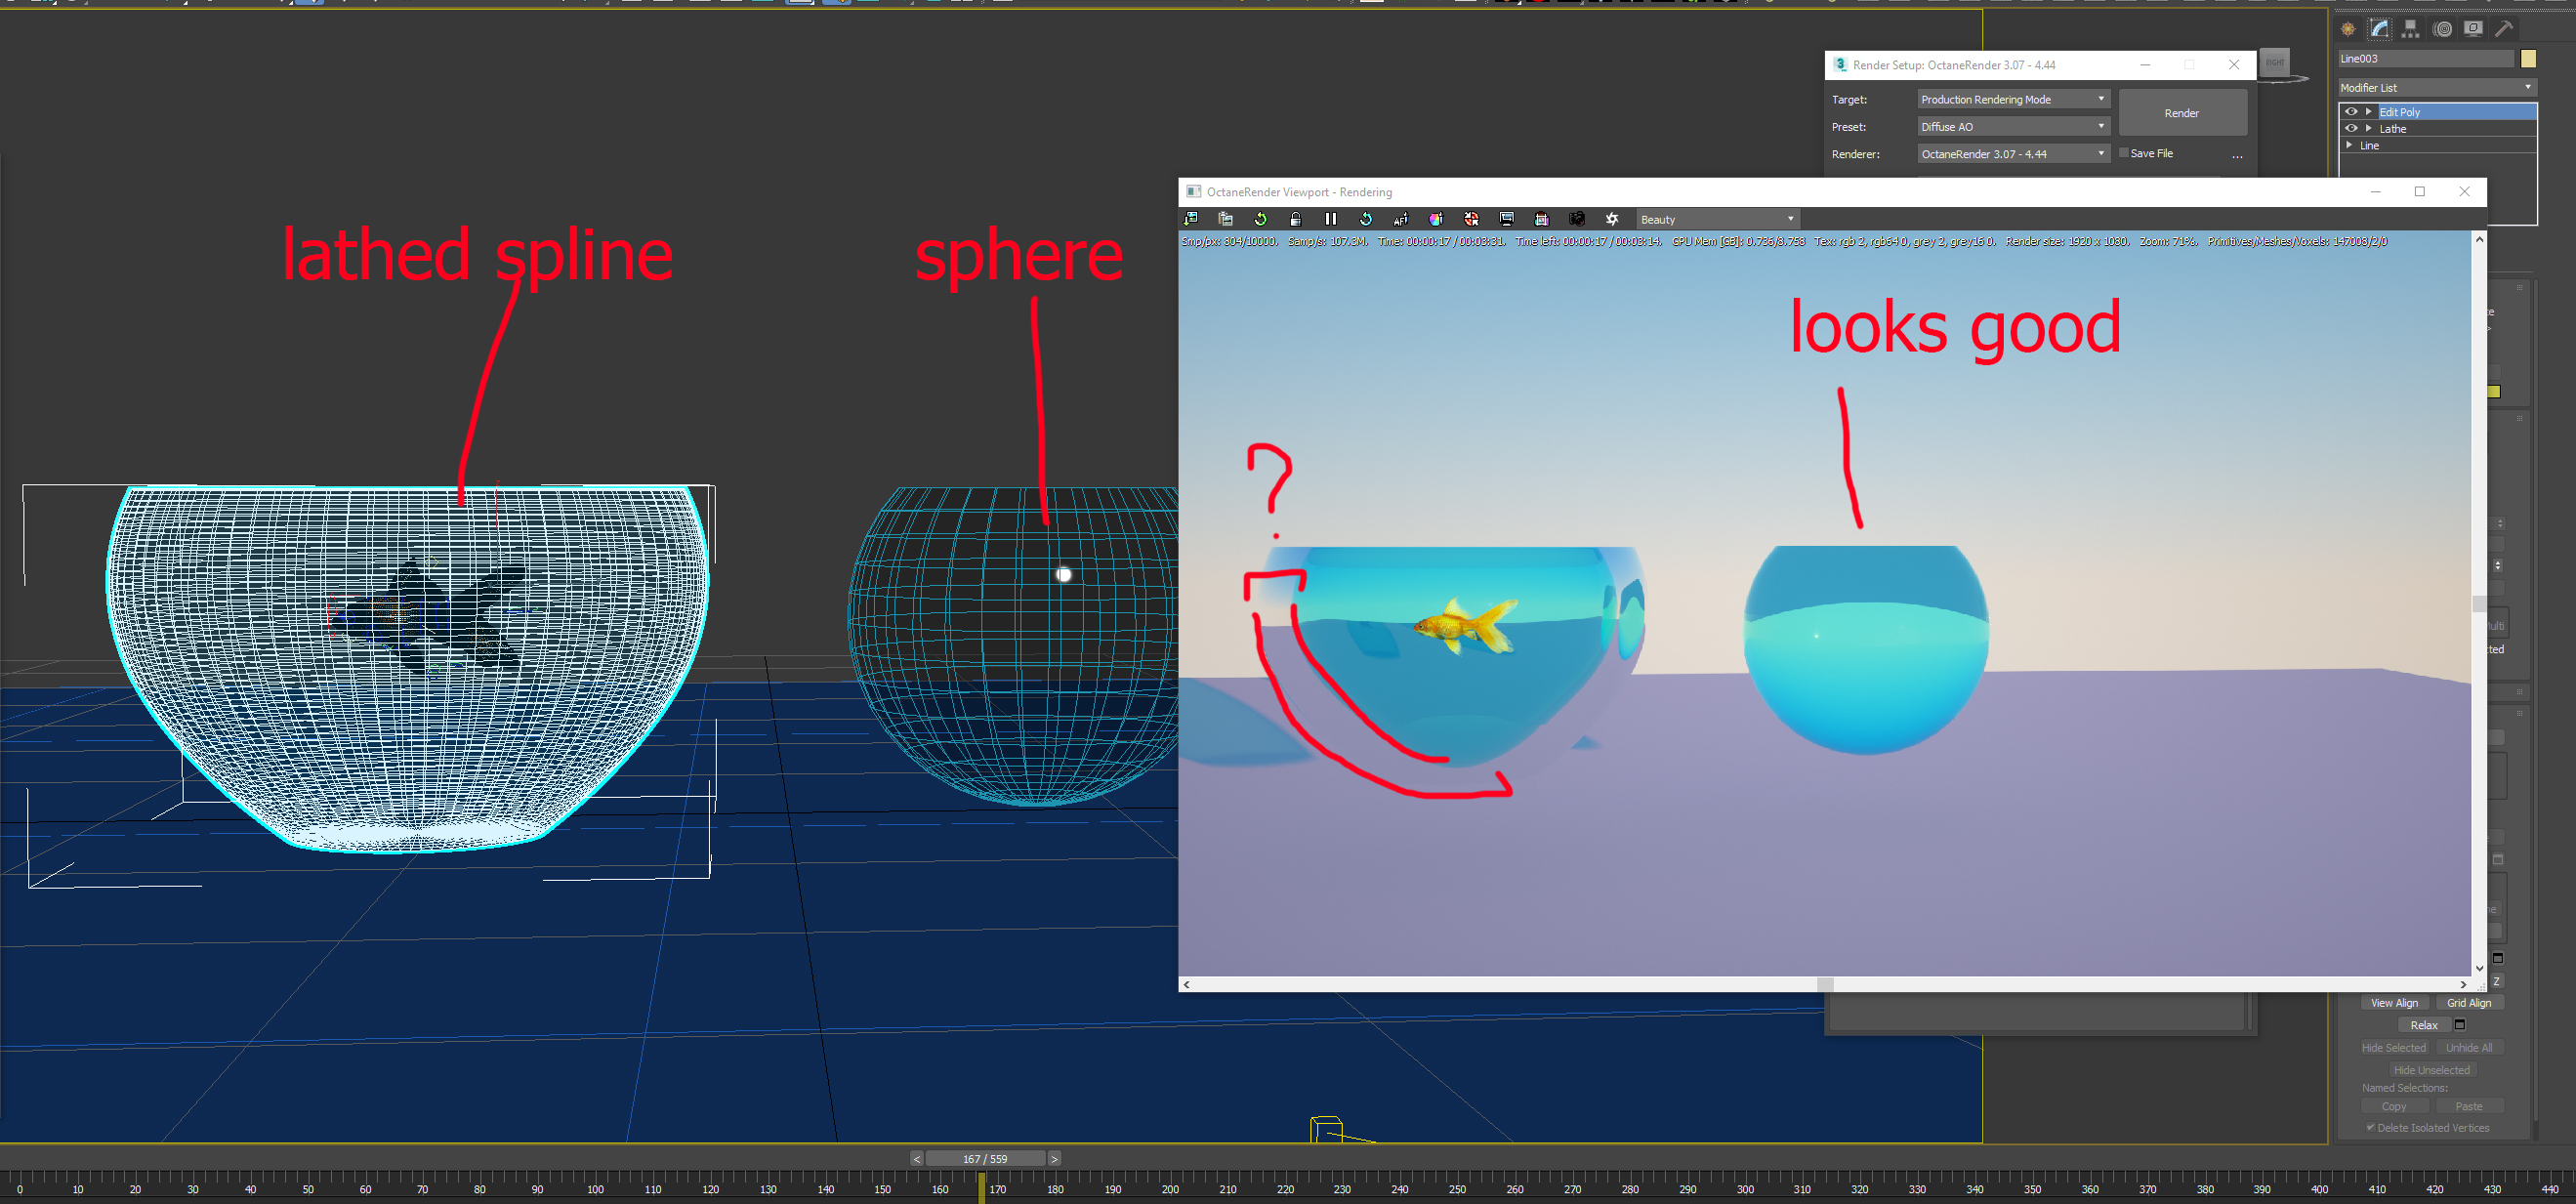Hide the Edit Poly modifier with eye icon

click(2351, 112)
